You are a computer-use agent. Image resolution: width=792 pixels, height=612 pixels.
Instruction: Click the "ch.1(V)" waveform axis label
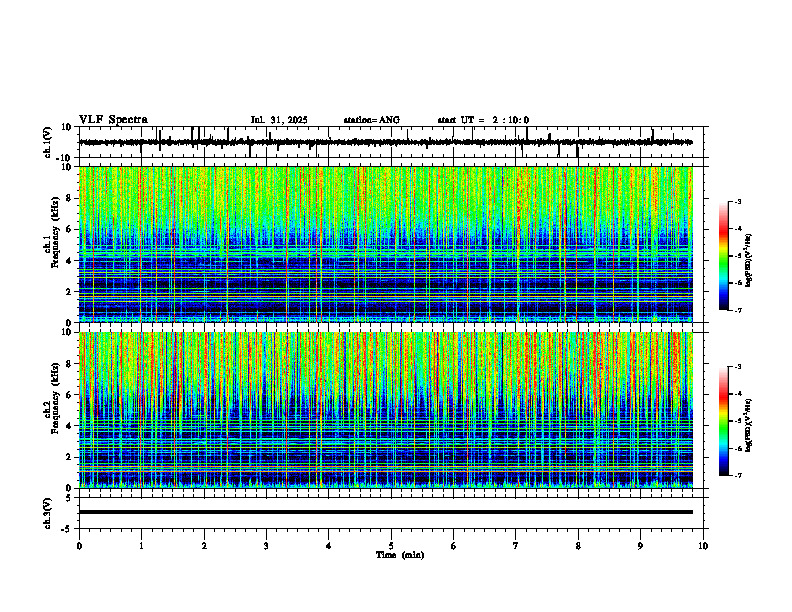click(x=48, y=142)
